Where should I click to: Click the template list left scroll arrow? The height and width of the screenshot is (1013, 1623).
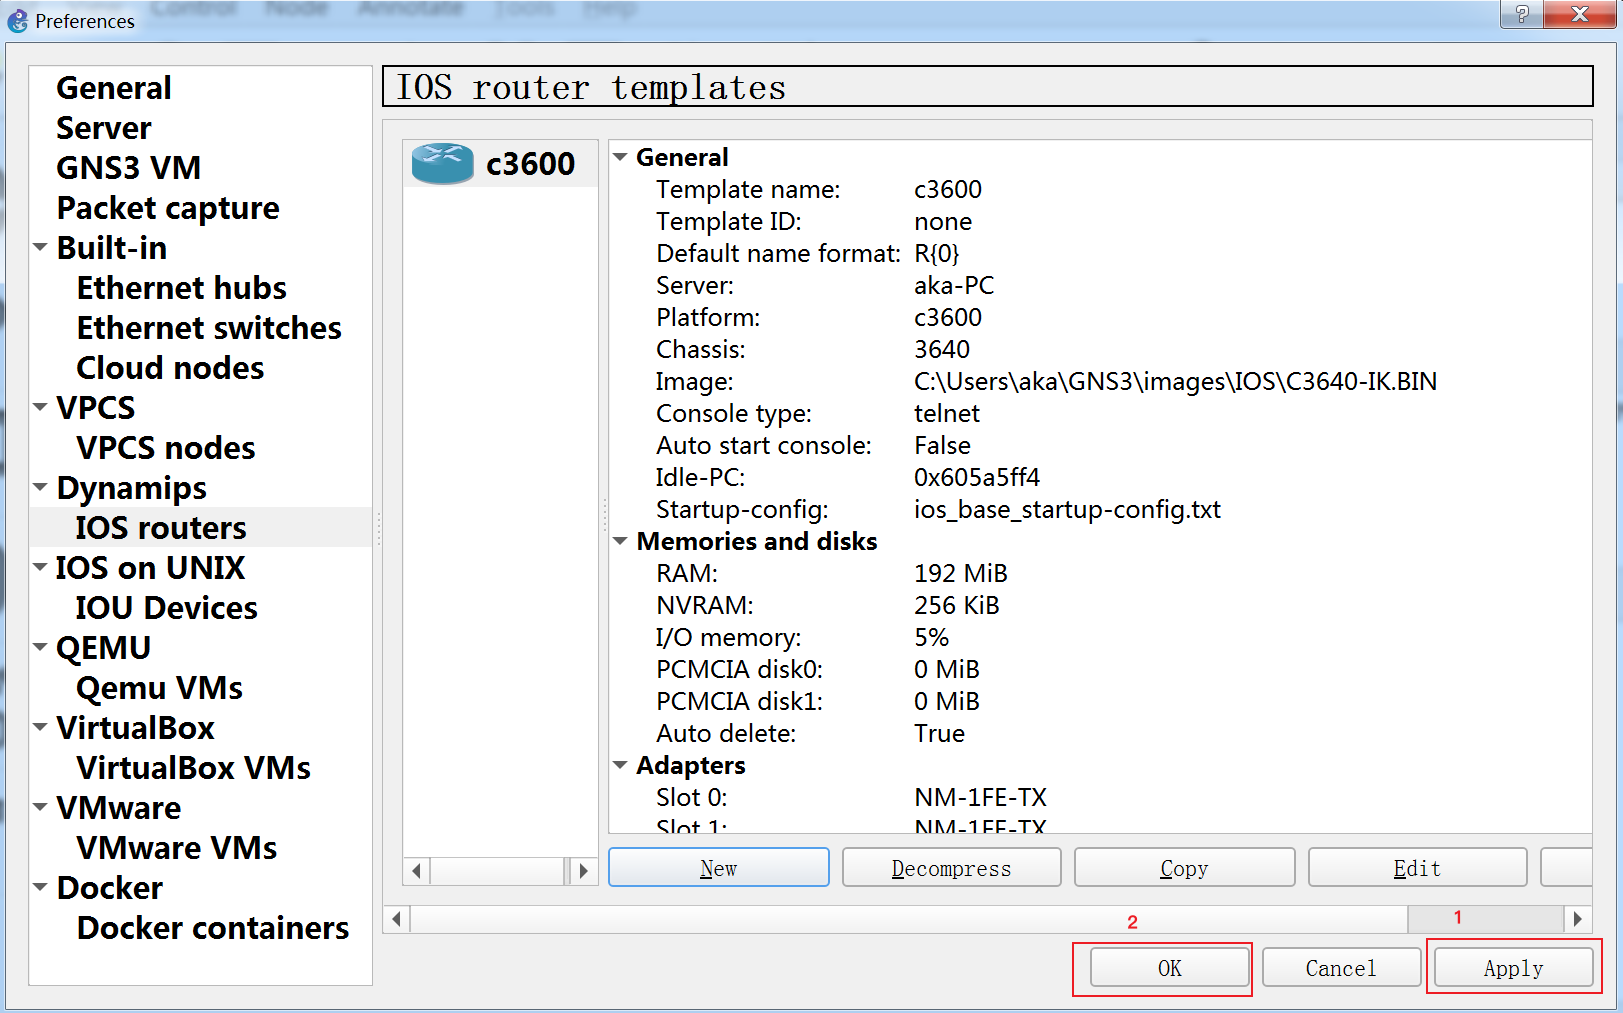pyautogui.click(x=417, y=871)
